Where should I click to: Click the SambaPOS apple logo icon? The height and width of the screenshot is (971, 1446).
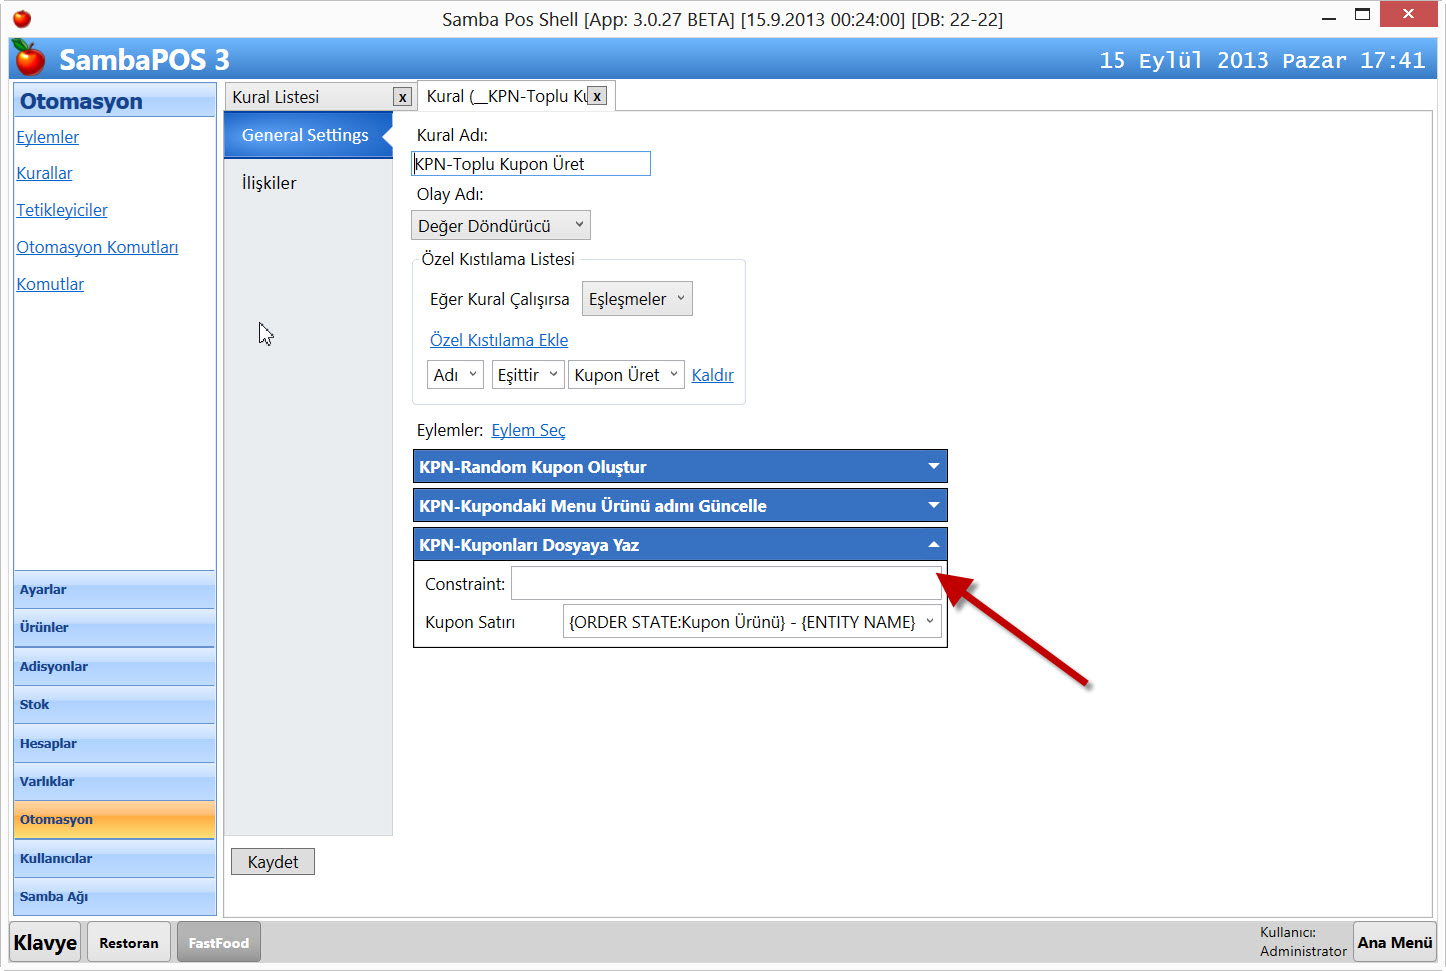[30, 59]
